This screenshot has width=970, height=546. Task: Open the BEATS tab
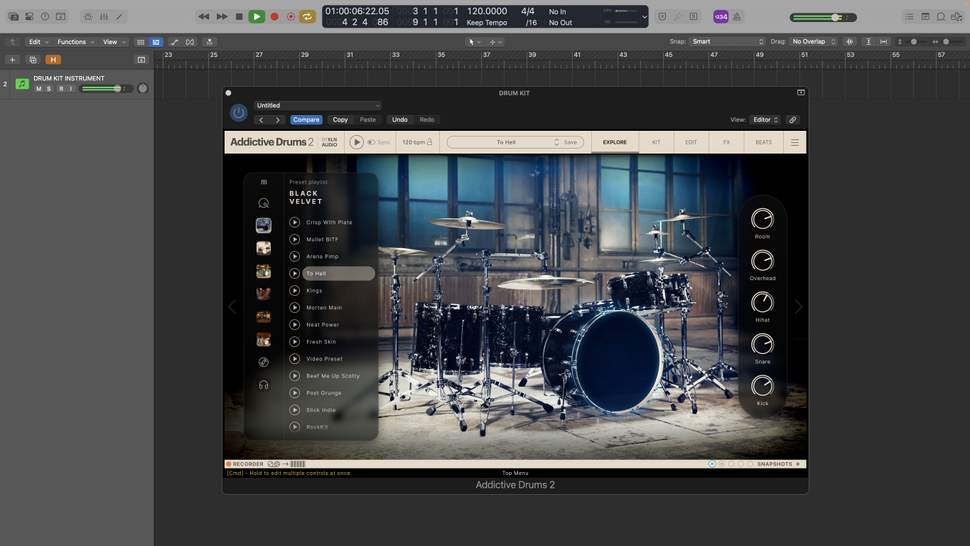[x=763, y=142]
